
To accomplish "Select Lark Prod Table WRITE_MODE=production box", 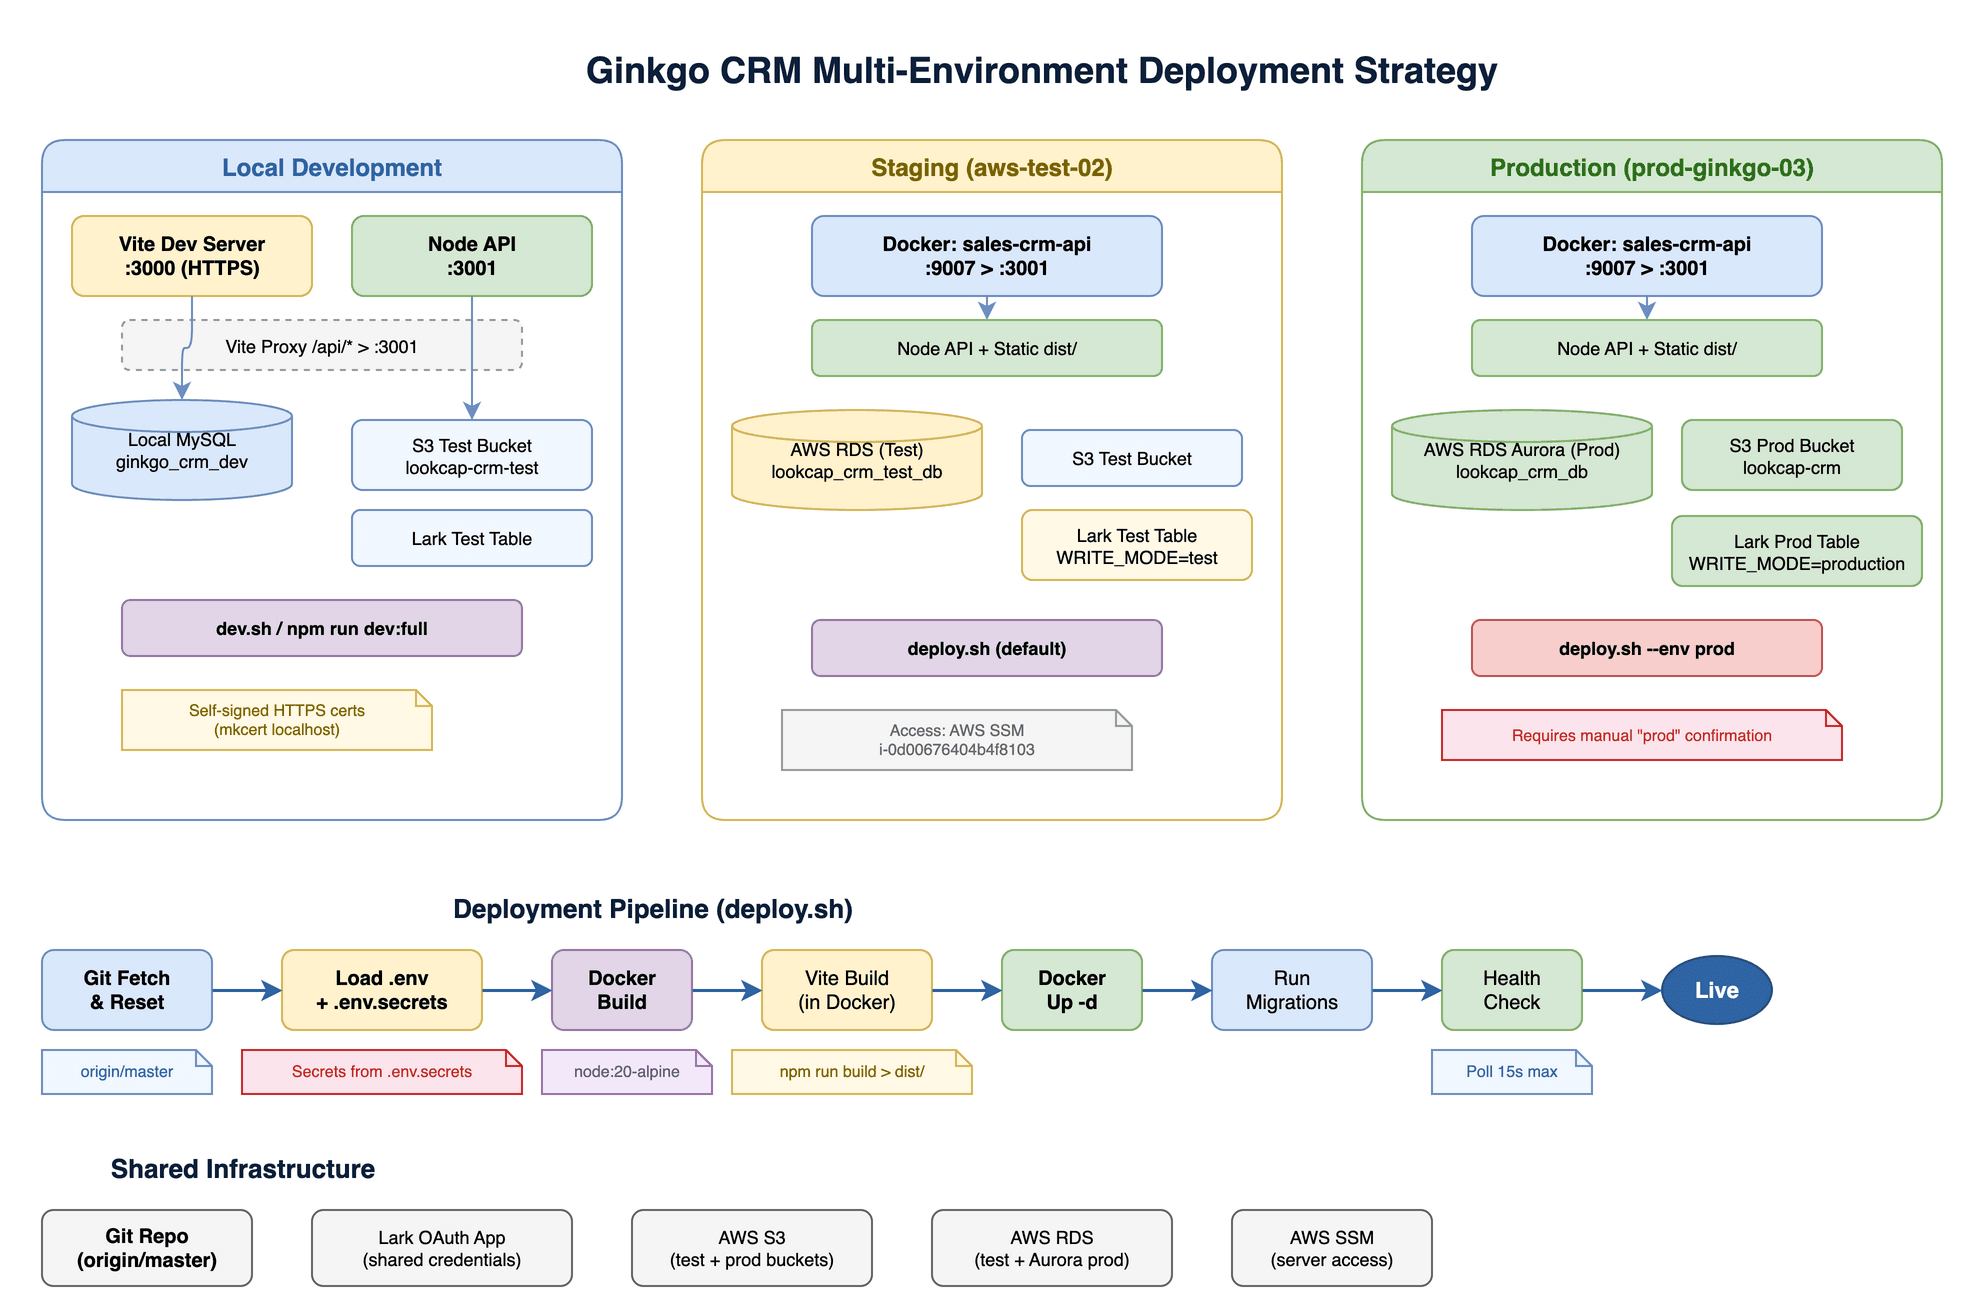I will coord(1797,552).
